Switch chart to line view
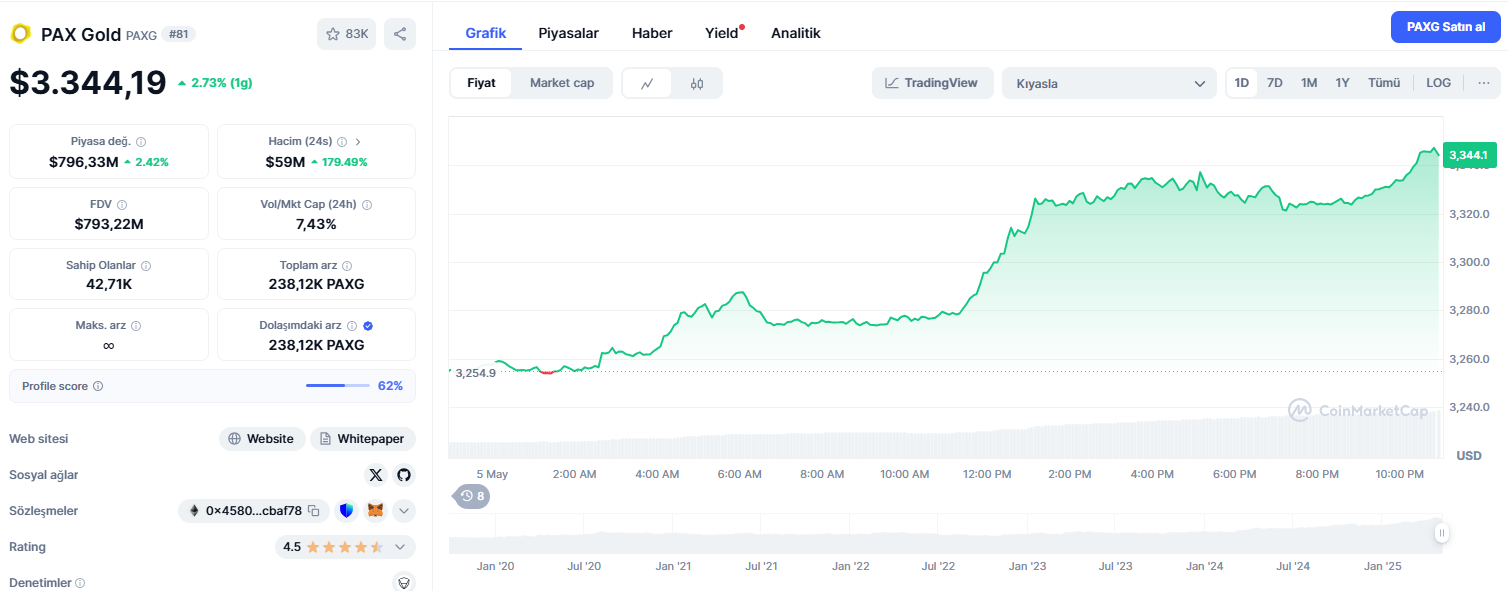Viewport: 1508px width, 591px height. [647, 83]
